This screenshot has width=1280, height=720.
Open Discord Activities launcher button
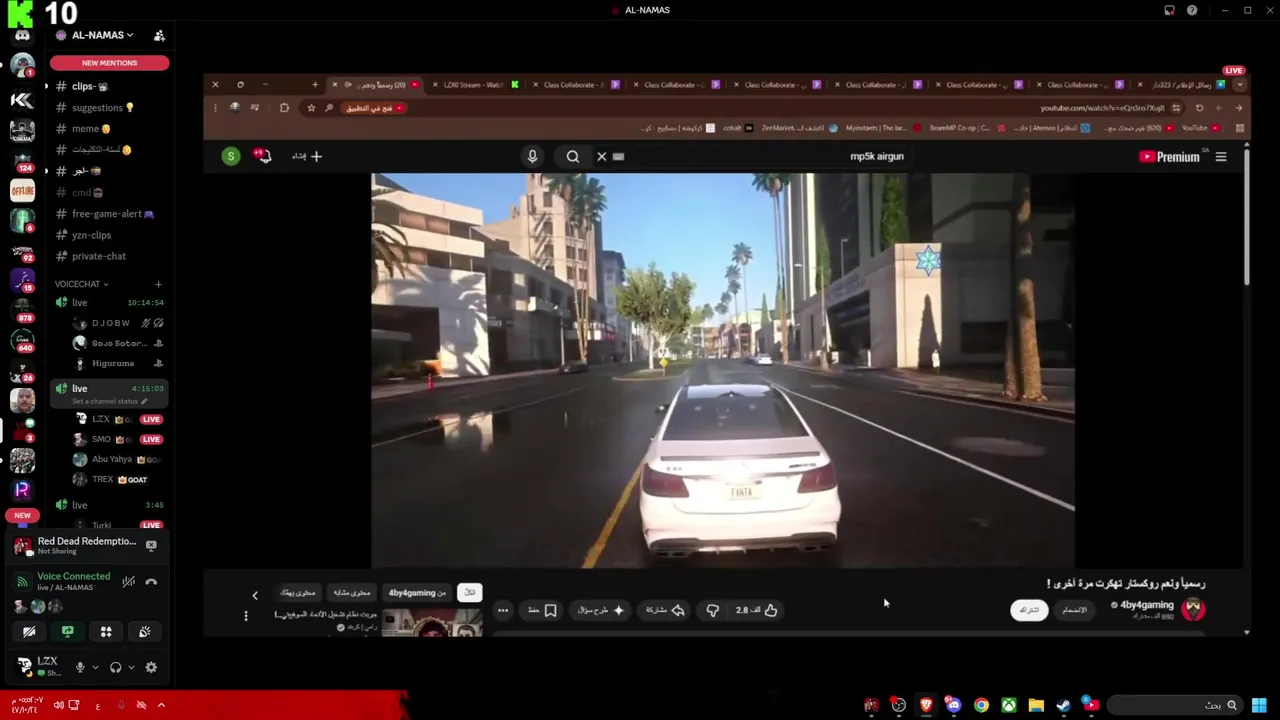click(106, 631)
